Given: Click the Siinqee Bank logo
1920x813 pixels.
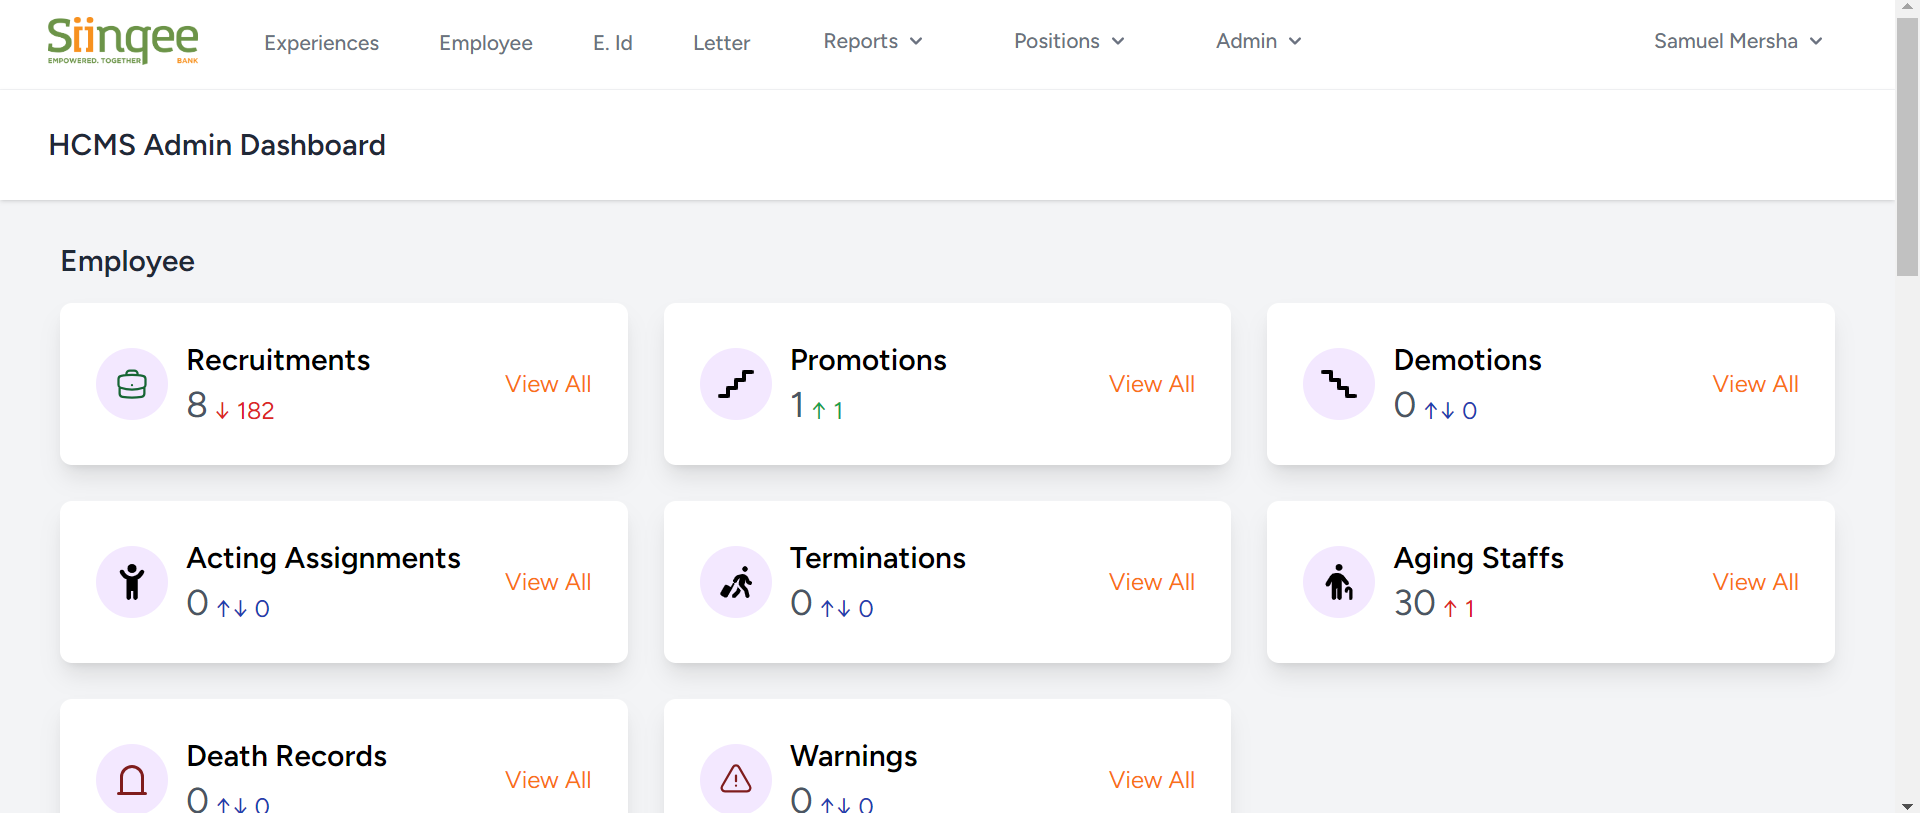Looking at the screenshot, I should click(123, 41).
